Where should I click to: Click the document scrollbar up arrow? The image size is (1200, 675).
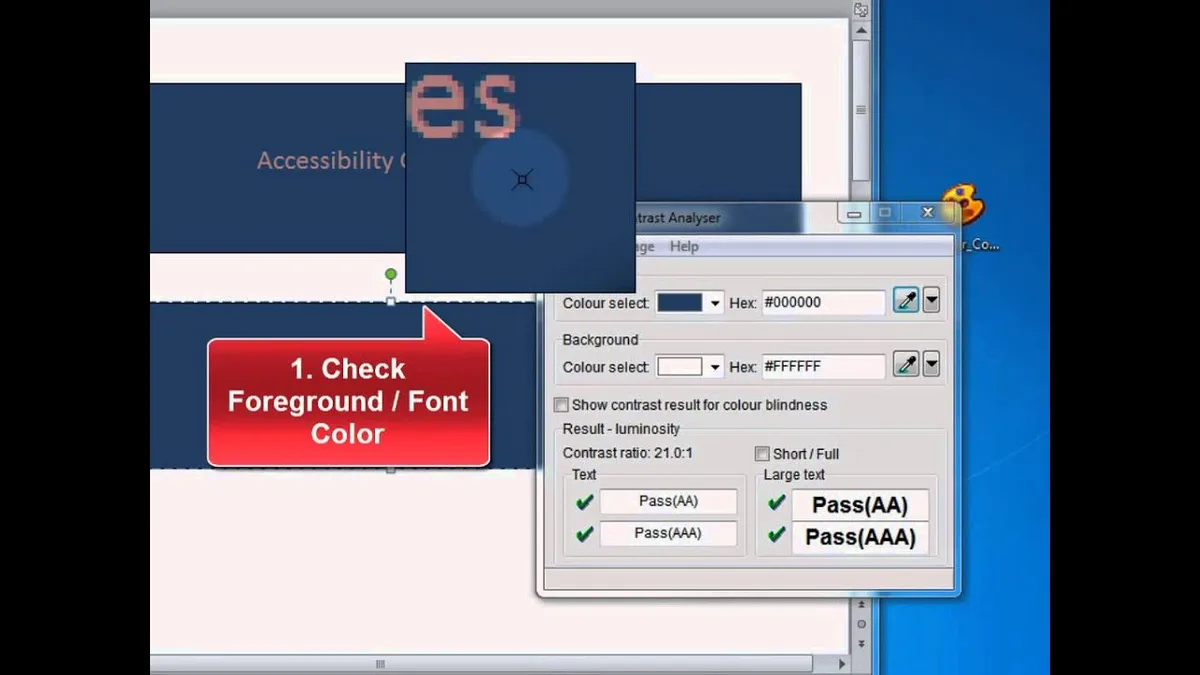(x=860, y=30)
